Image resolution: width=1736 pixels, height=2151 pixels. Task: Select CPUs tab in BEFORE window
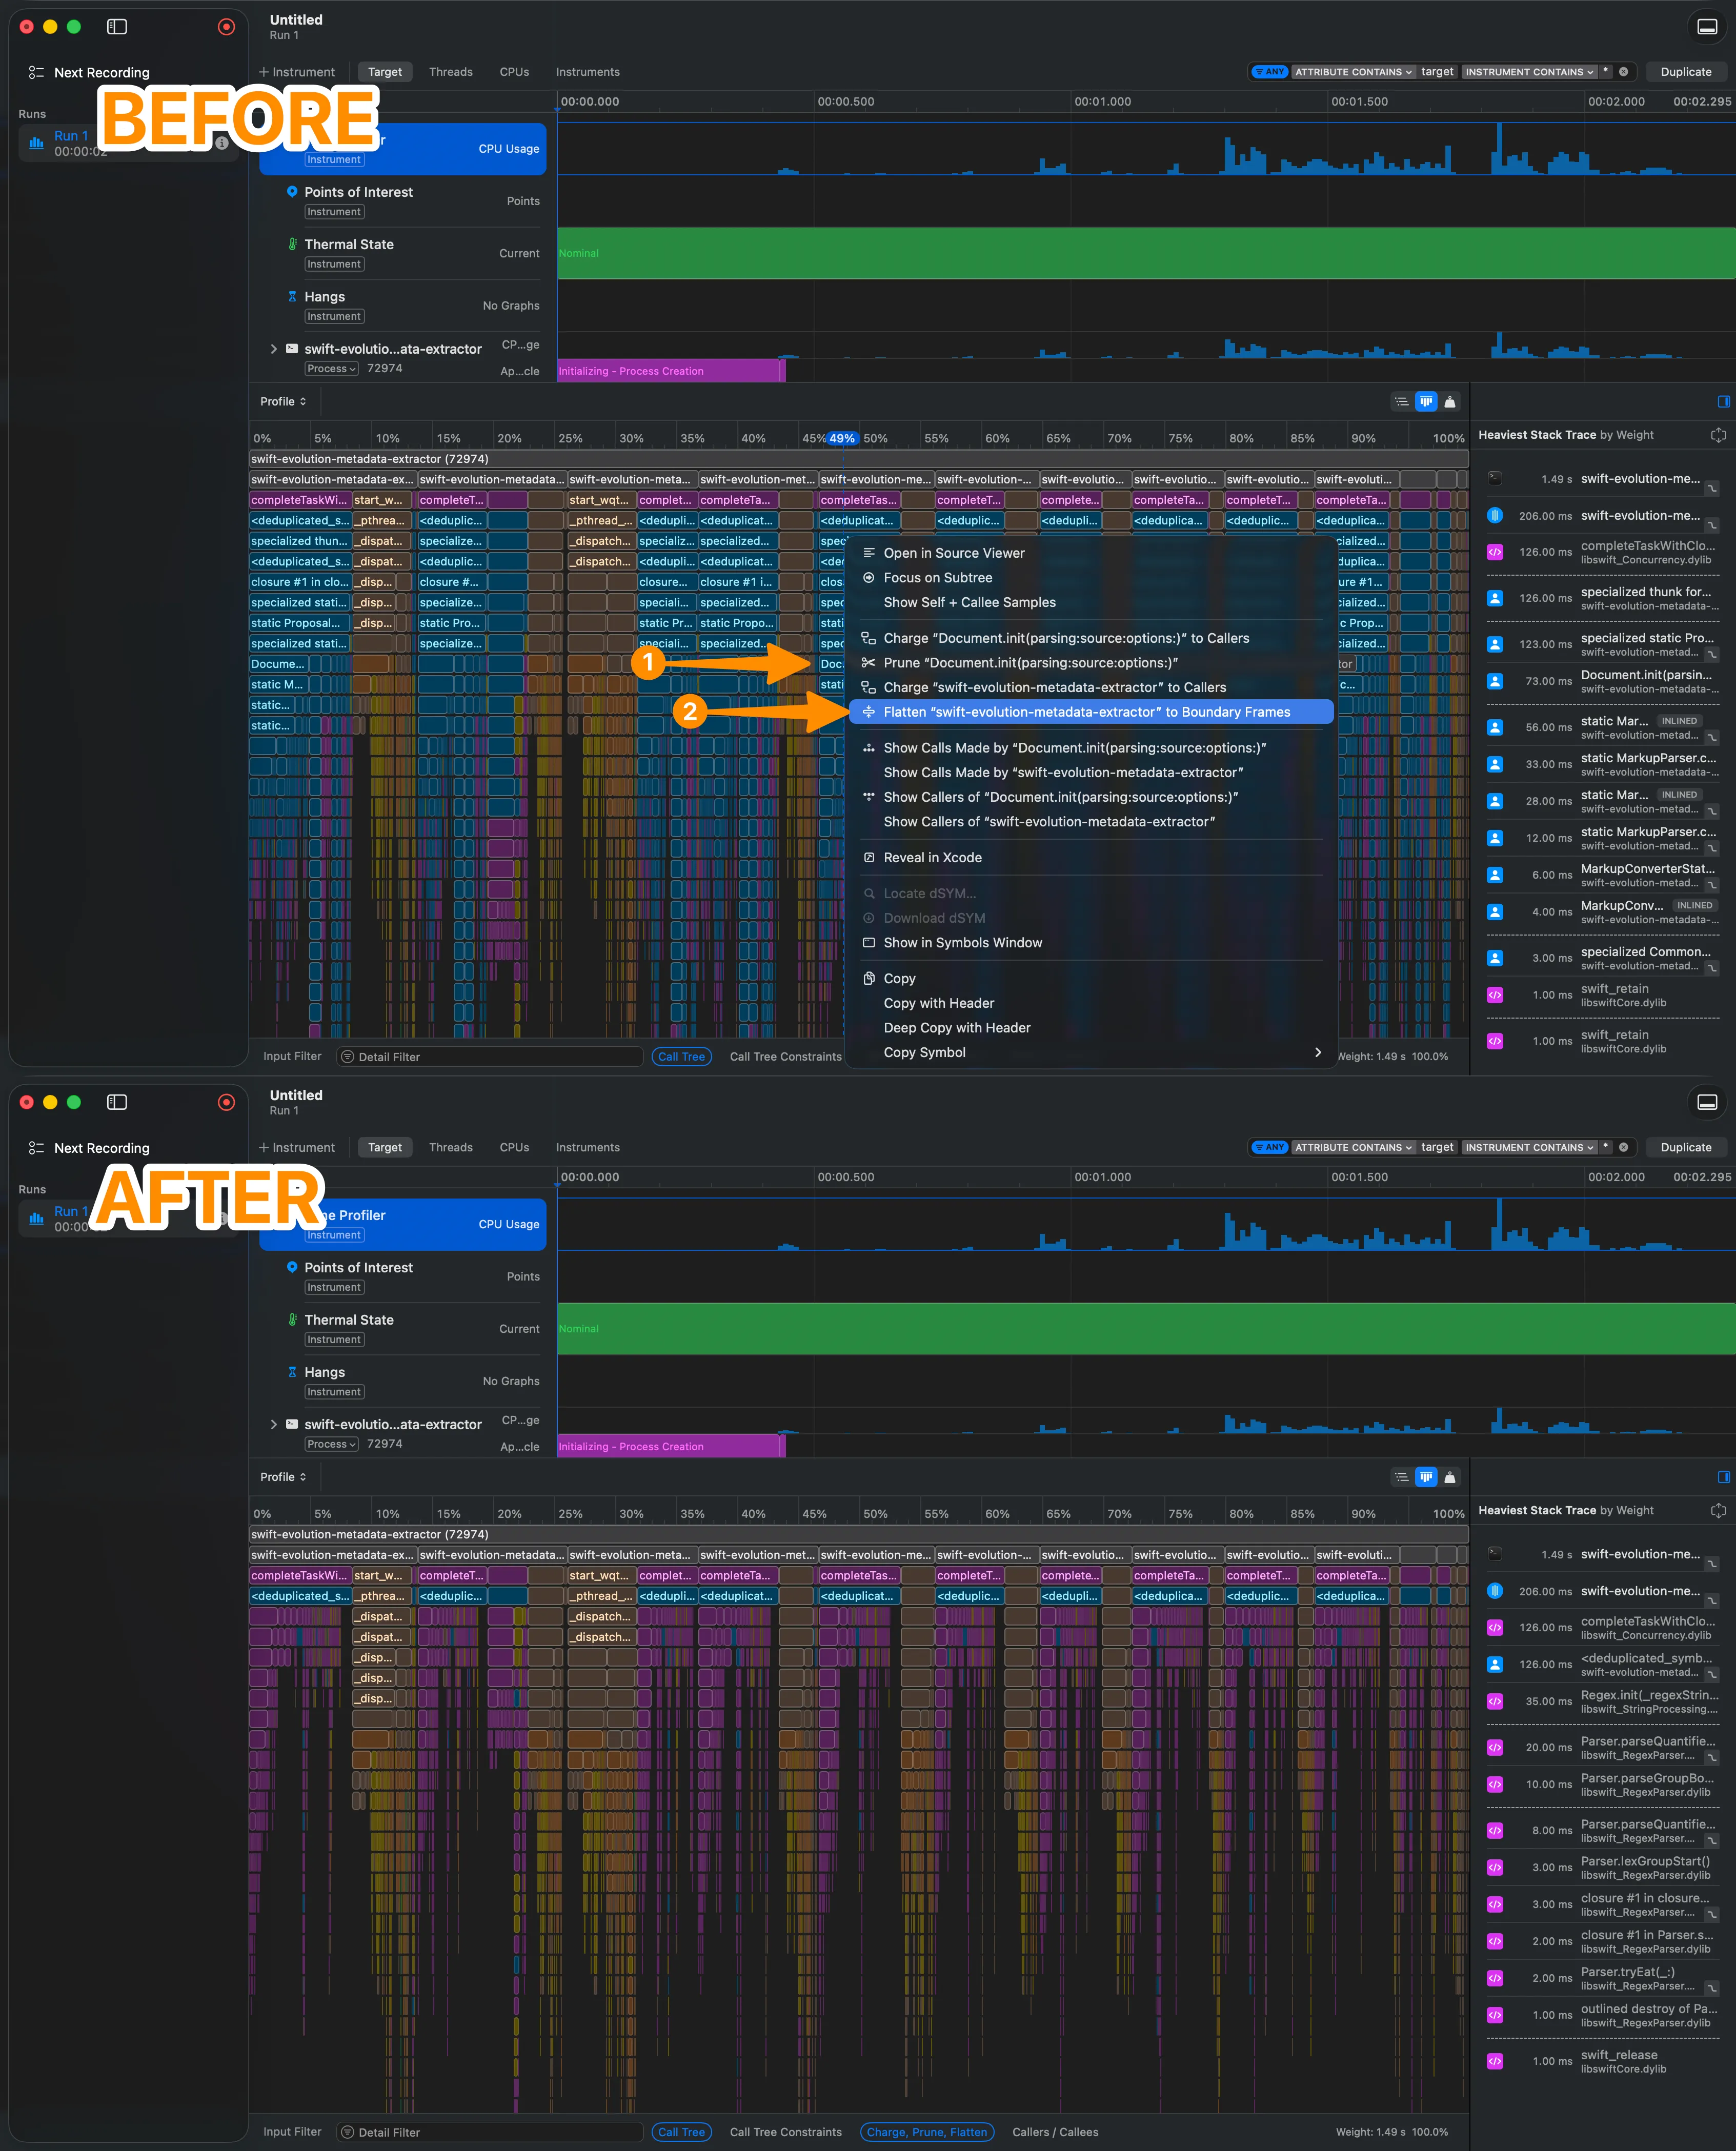[514, 72]
